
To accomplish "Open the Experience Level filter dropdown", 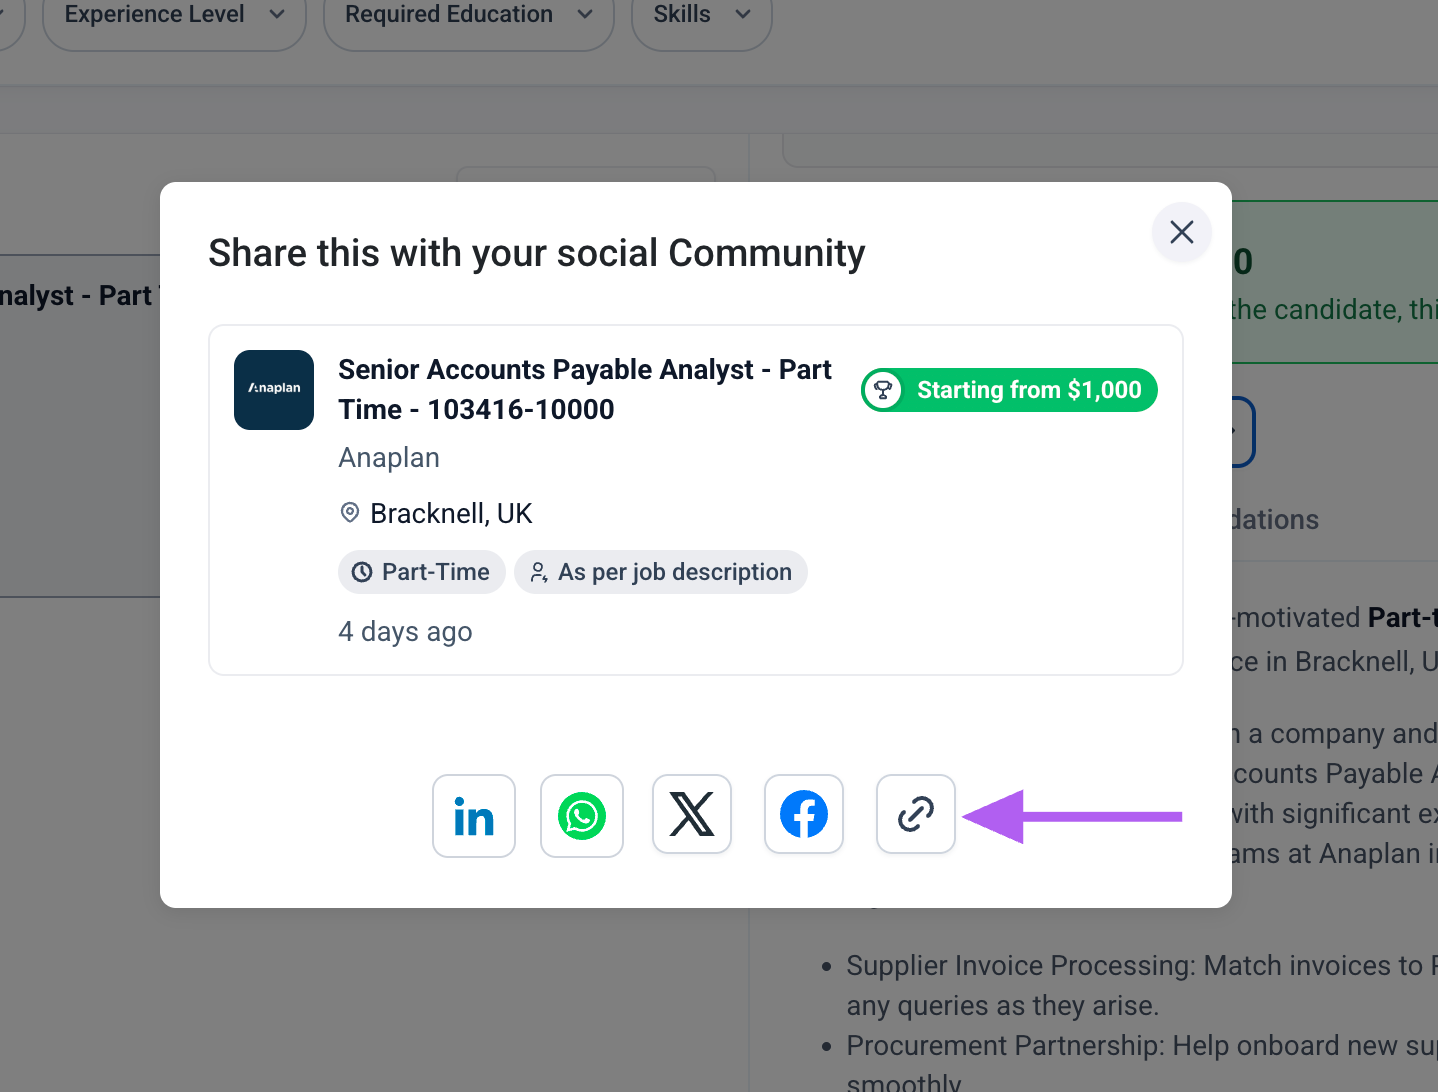I will (x=174, y=15).
